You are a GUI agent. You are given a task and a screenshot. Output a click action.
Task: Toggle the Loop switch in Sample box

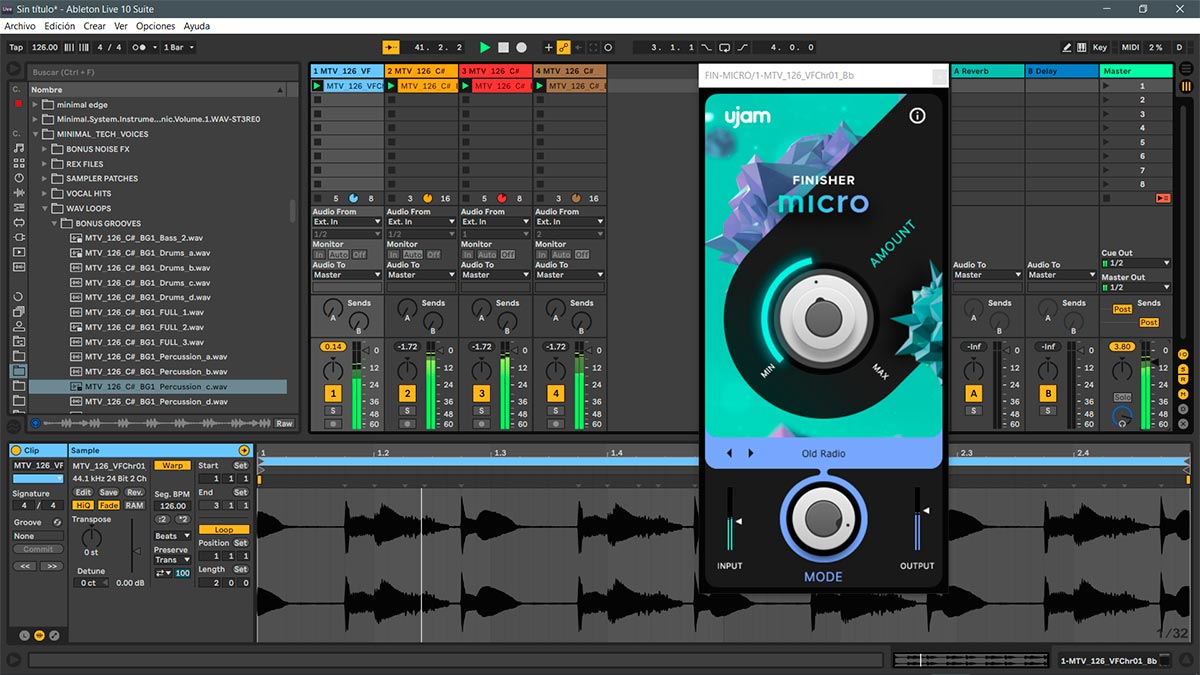tap(224, 529)
